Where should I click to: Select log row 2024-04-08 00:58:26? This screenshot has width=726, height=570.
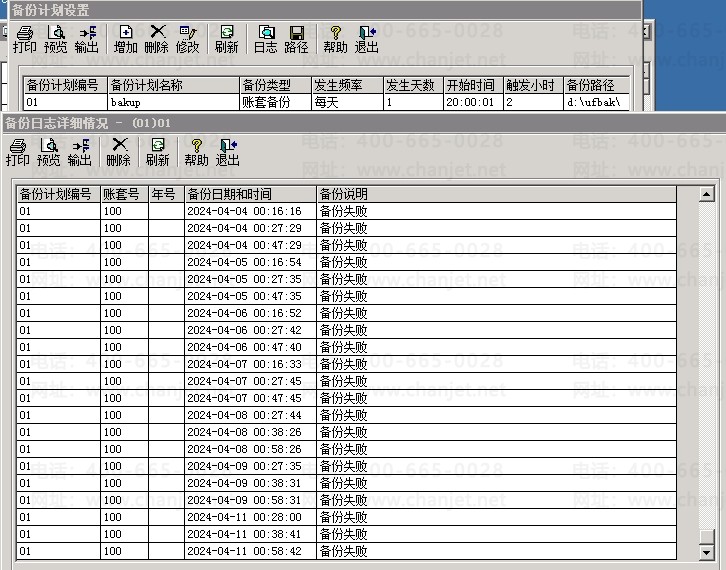tap(346, 449)
